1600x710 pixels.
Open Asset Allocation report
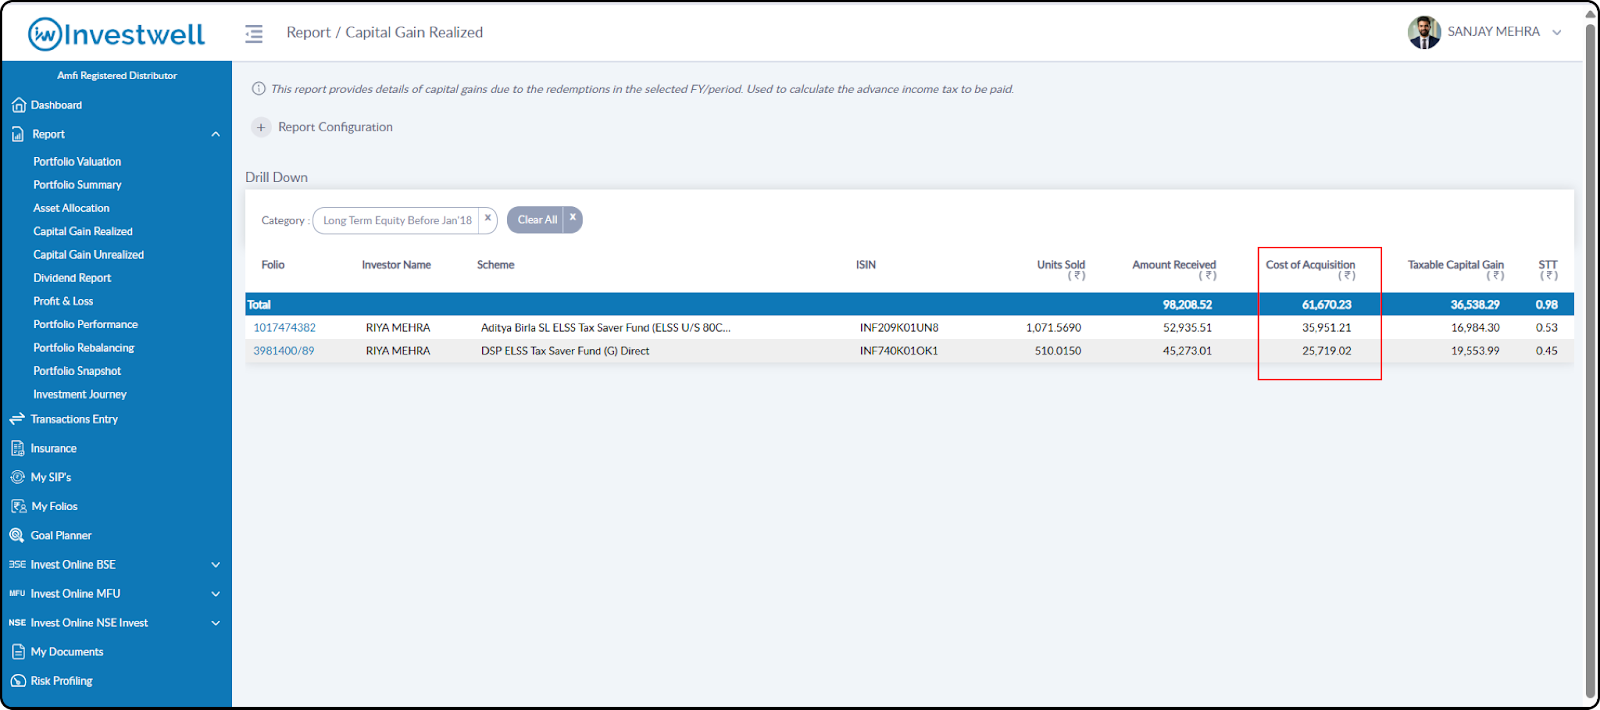tap(71, 208)
